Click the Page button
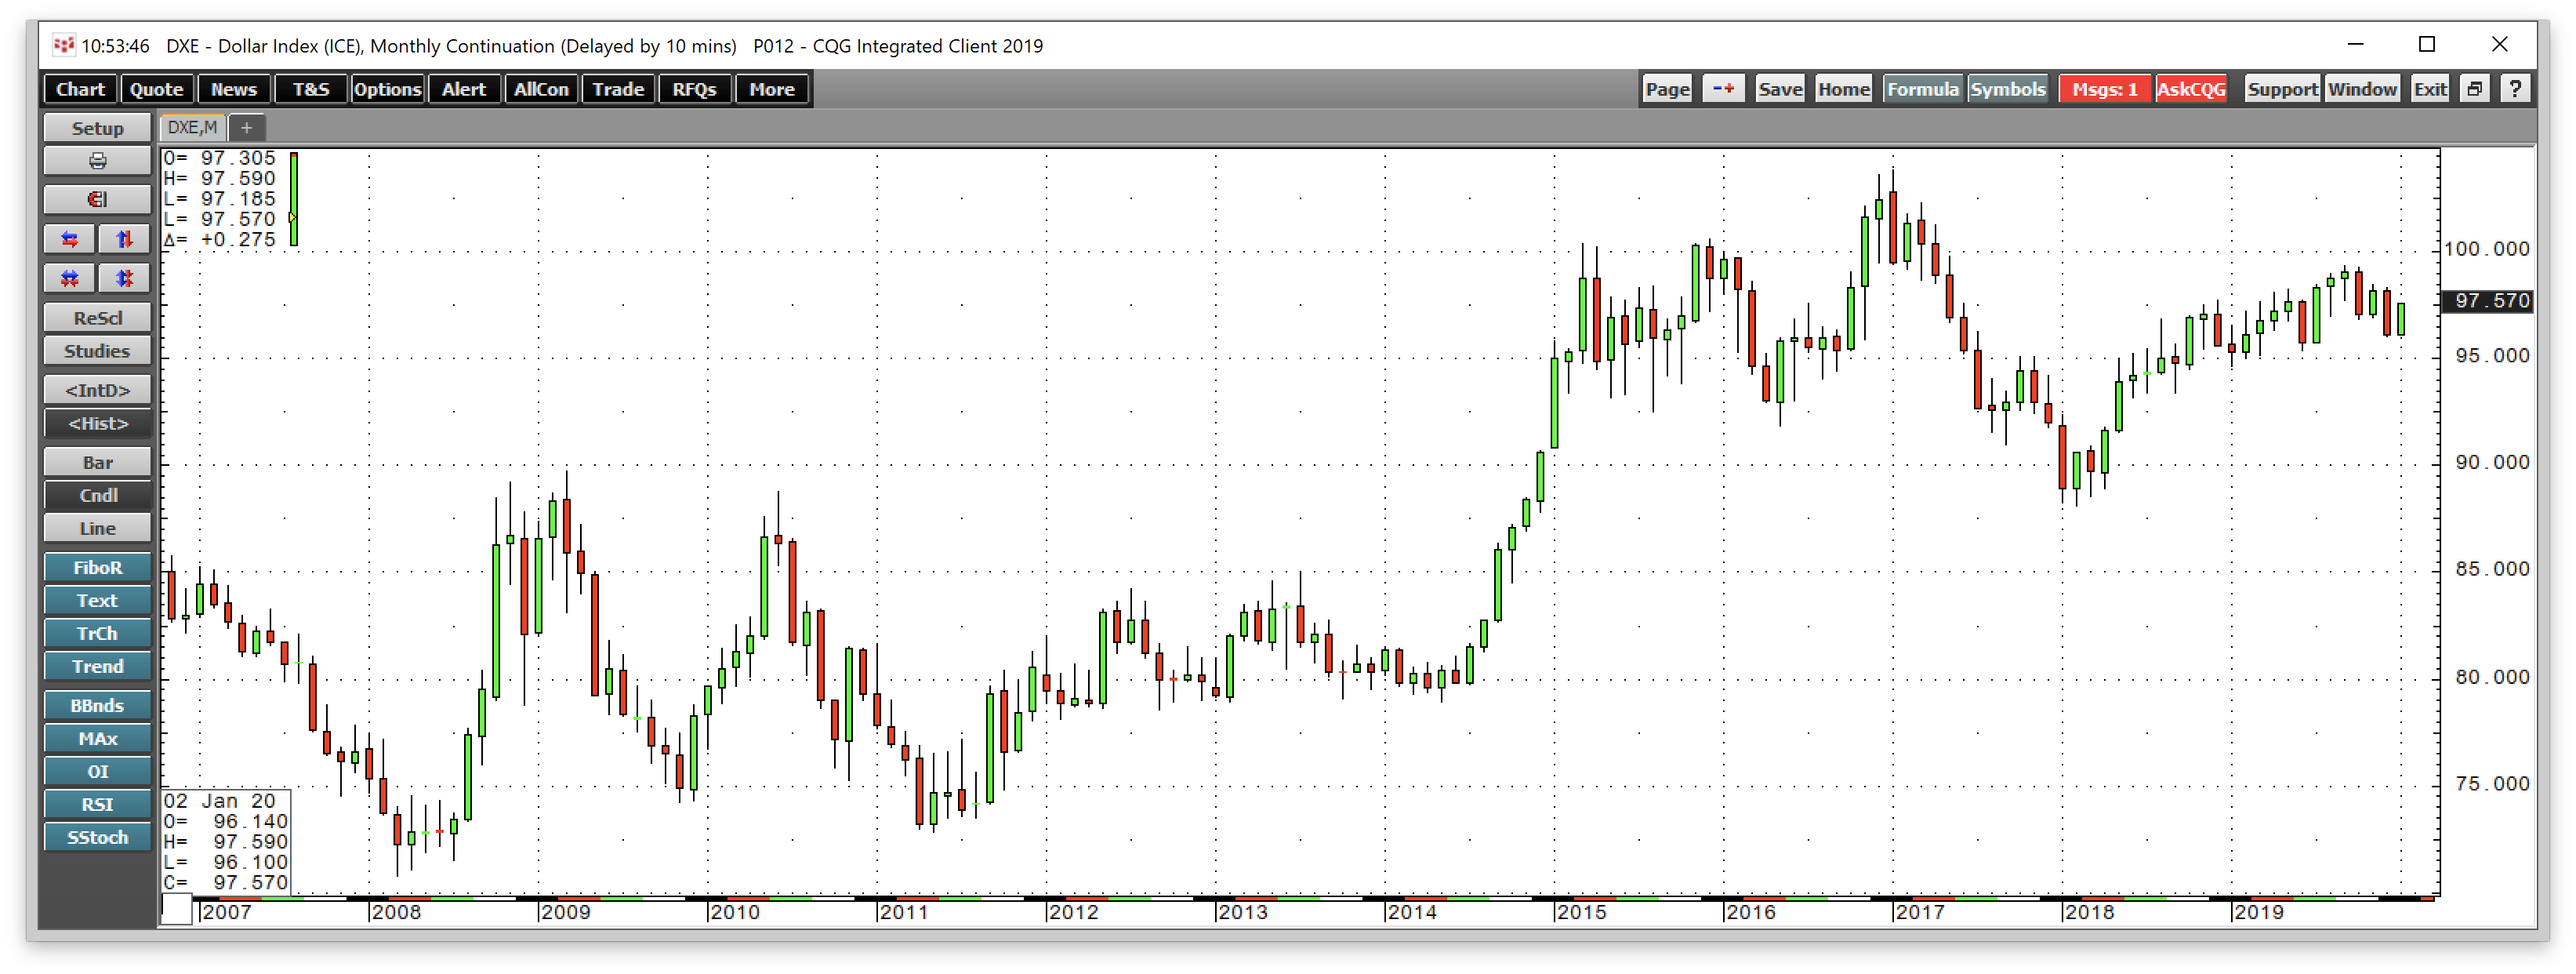Viewport: 2576px width, 974px height. click(1667, 89)
